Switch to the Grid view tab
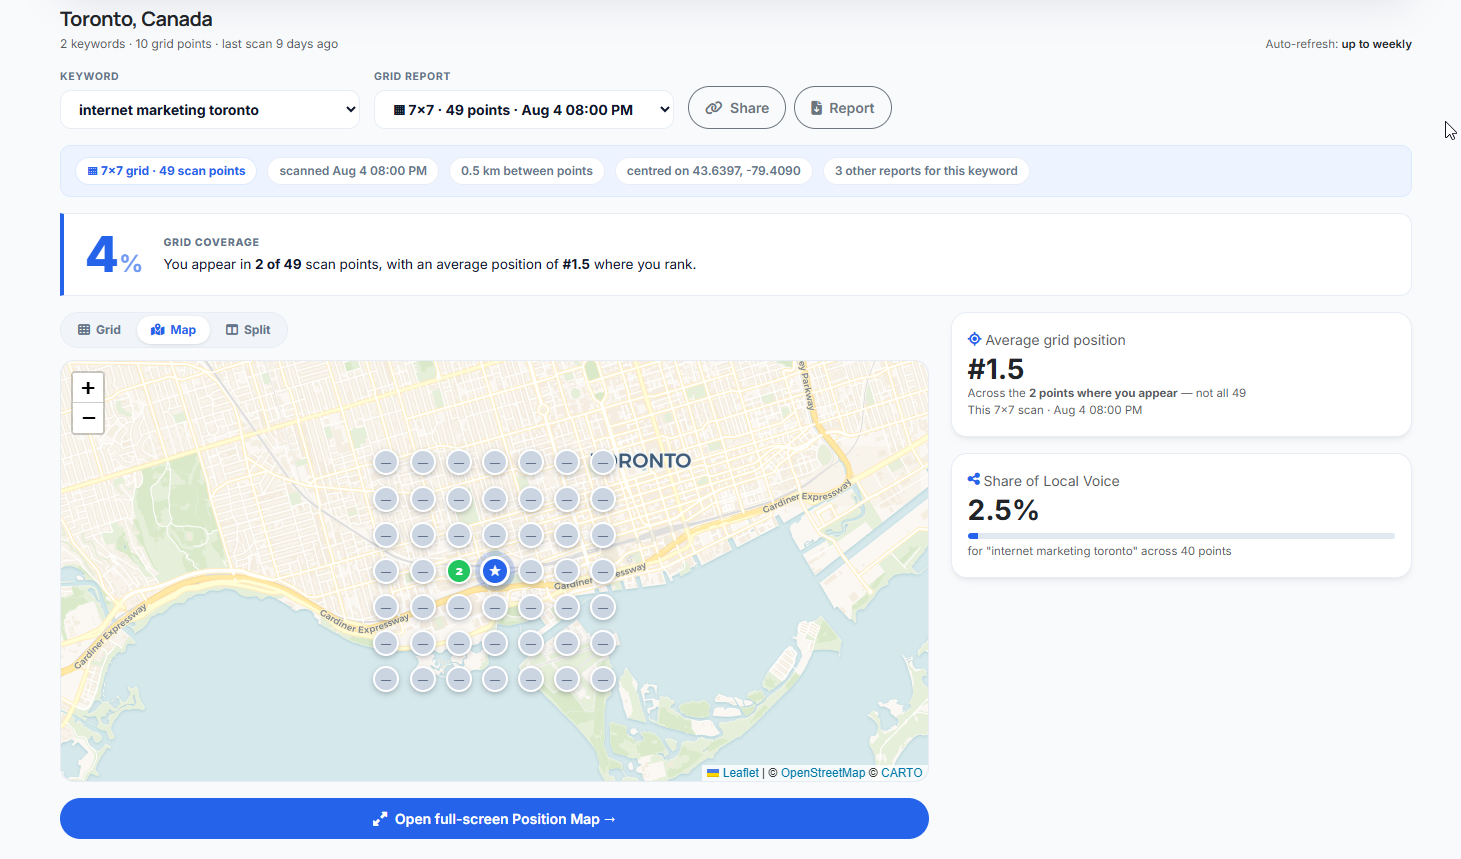Image resolution: width=1461 pixels, height=859 pixels. 99,330
